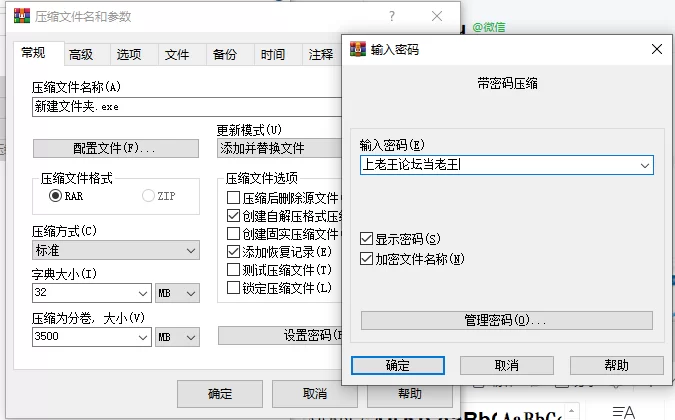Confirm password with 确定 in password dialog
This screenshot has height=420, width=675.
pos(398,365)
